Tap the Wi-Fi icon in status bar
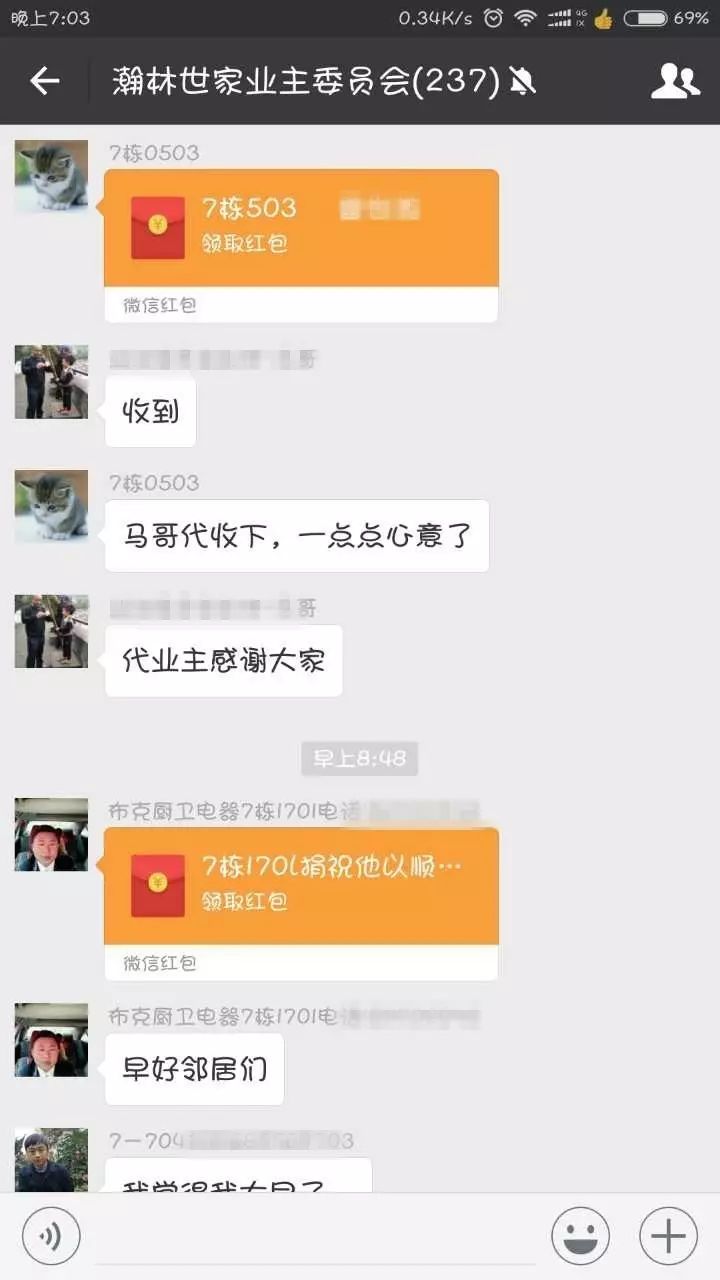The height and width of the screenshot is (1280, 720). pos(525,18)
